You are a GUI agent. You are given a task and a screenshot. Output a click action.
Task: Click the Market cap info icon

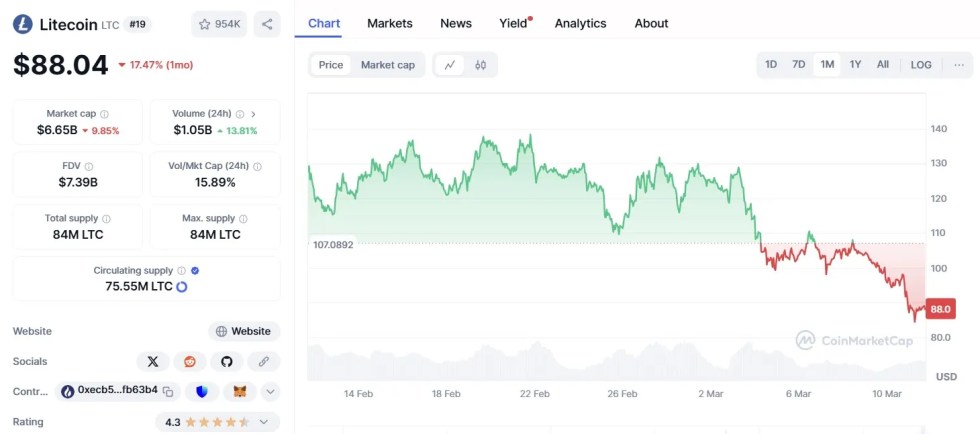click(x=104, y=115)
